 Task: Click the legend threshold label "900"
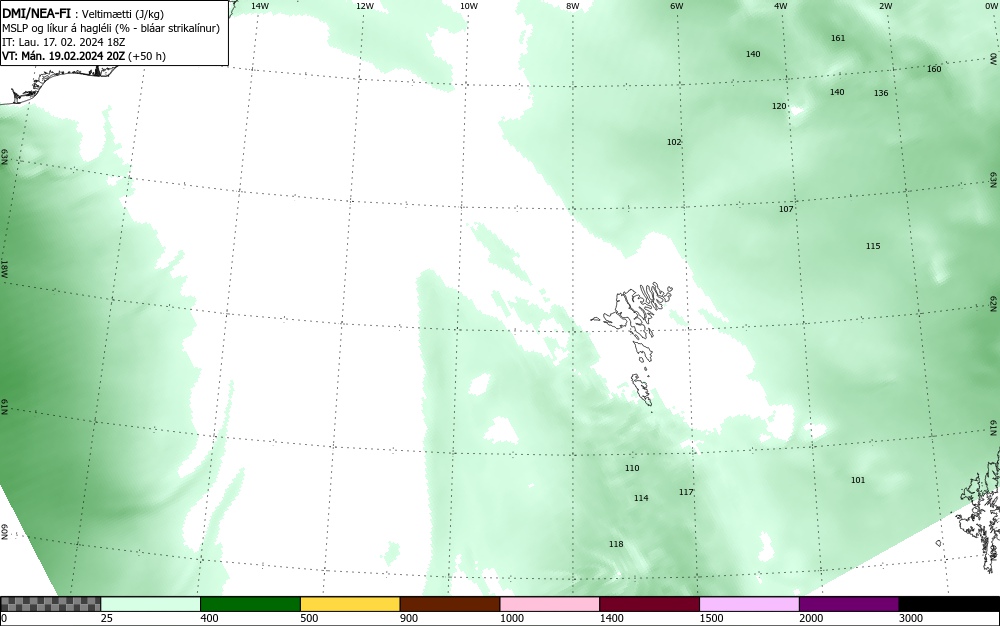[x=409, y=618]
